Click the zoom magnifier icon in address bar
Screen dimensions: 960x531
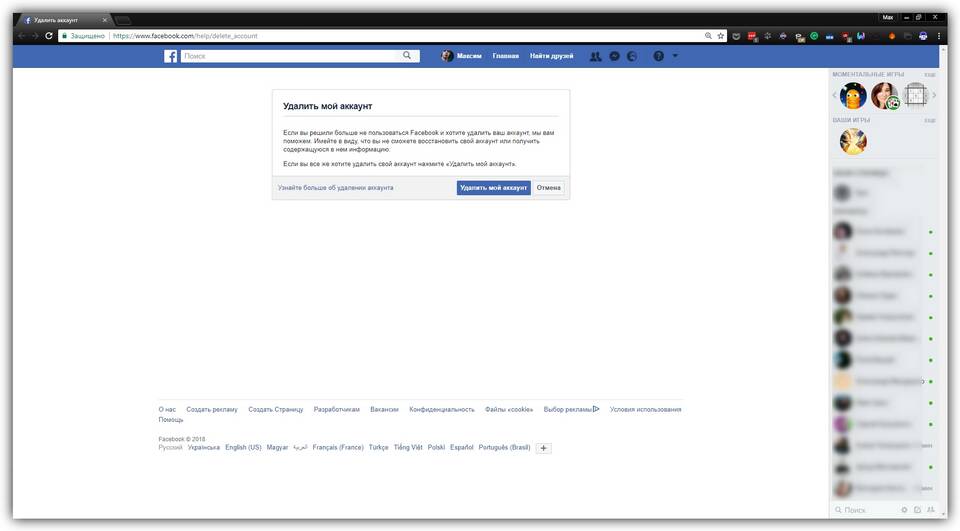[708, 36]
